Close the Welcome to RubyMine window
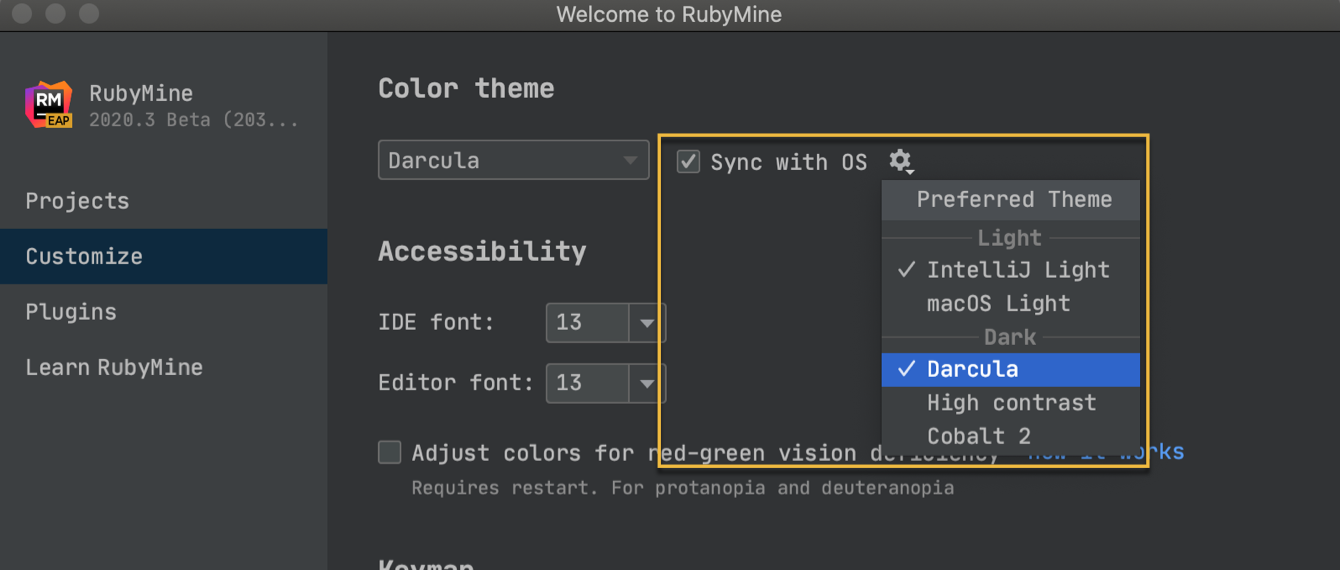Viewport: 1340px width, 570px height. [21, 14]
